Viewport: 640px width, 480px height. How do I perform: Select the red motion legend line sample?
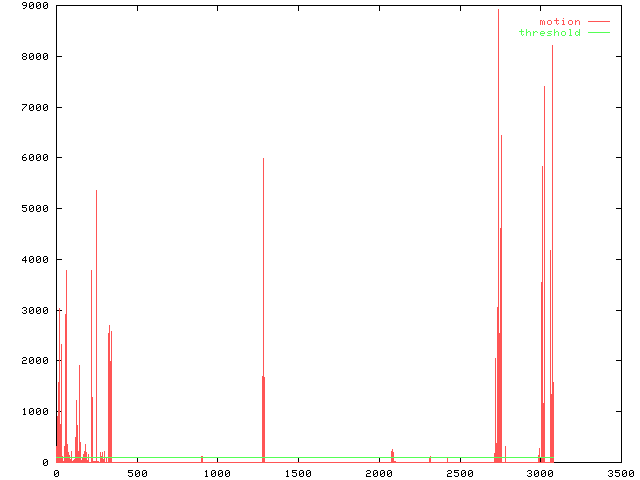[598, 21]
